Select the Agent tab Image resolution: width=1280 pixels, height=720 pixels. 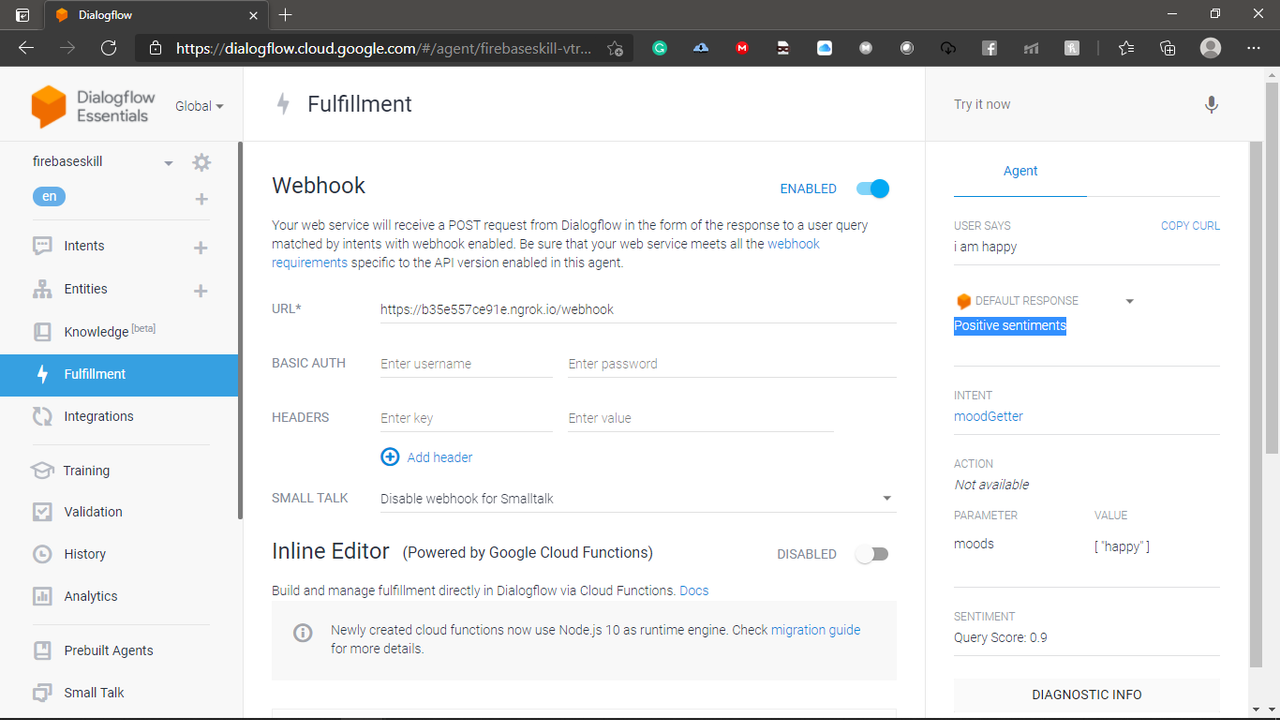pyautogui.click(x=1020, y=171)
